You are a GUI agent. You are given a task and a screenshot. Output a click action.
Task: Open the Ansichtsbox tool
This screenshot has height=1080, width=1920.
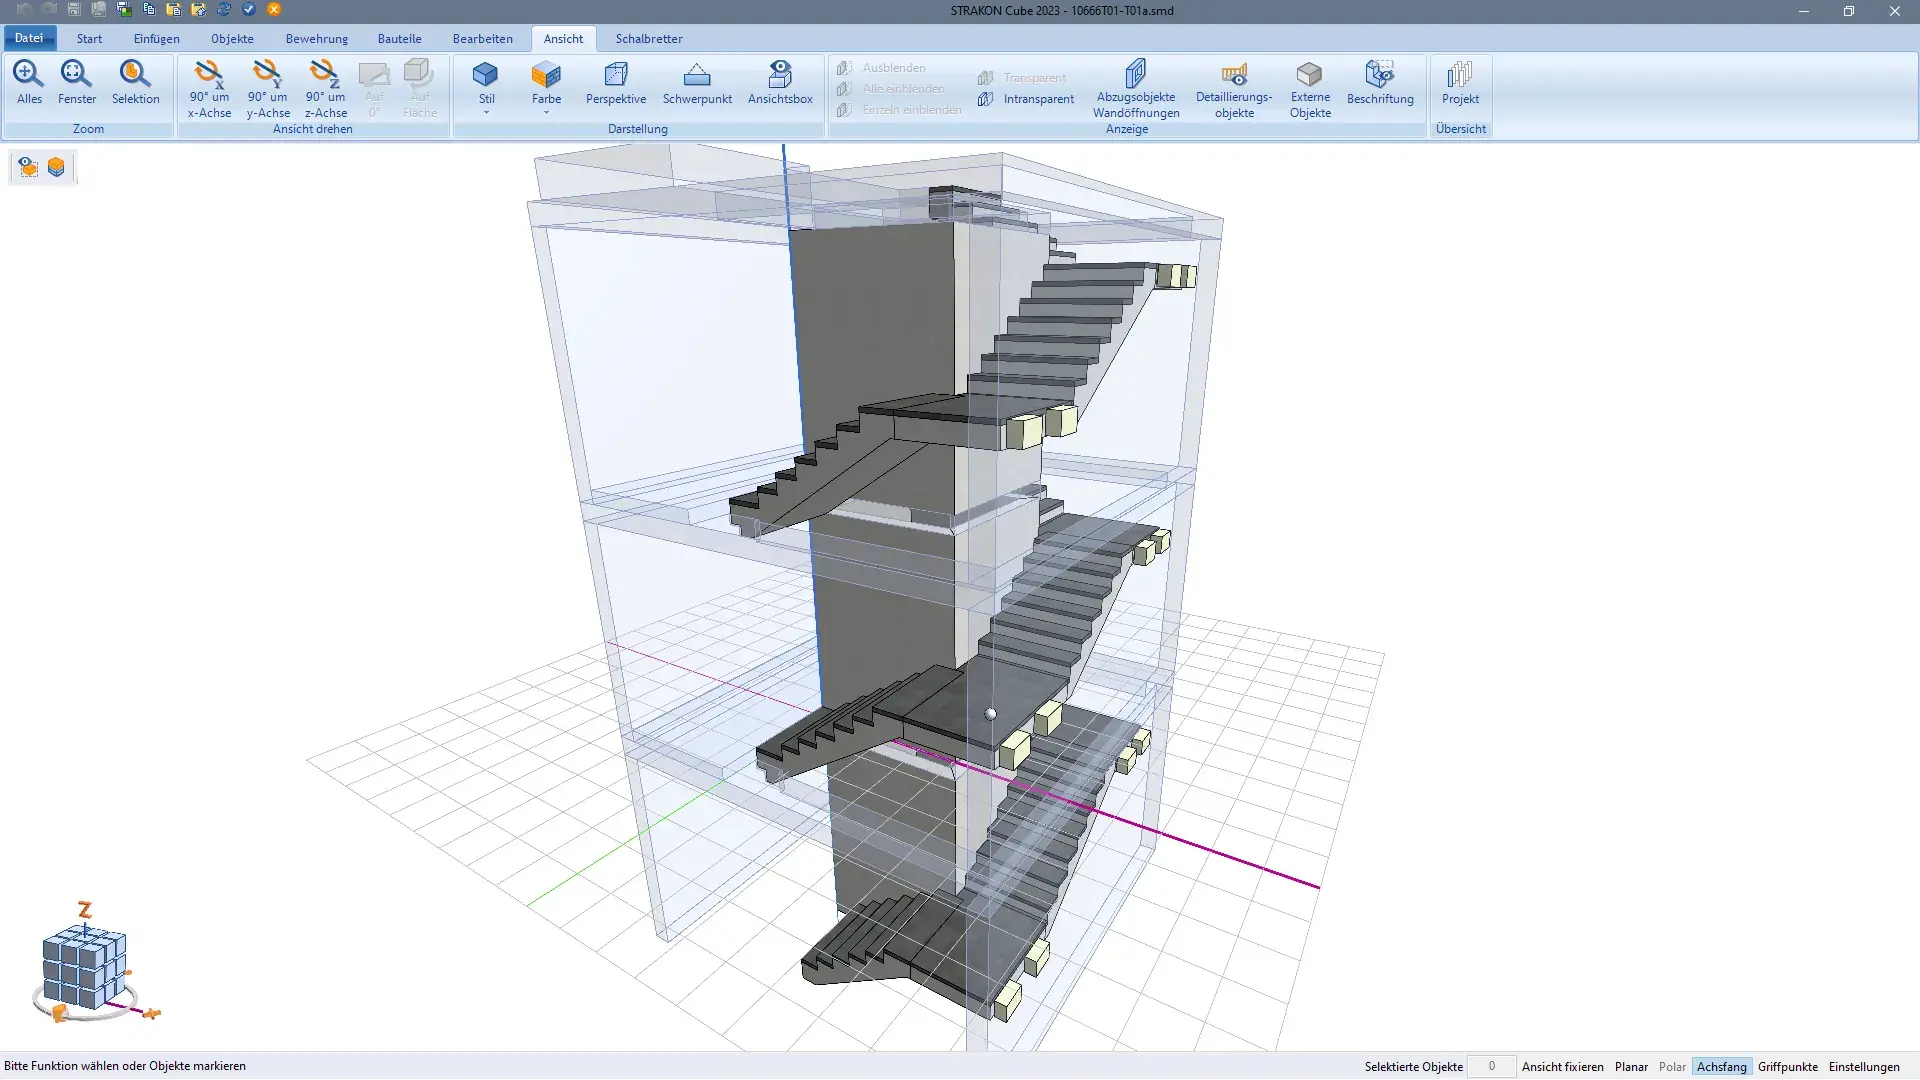pos(780,75)
